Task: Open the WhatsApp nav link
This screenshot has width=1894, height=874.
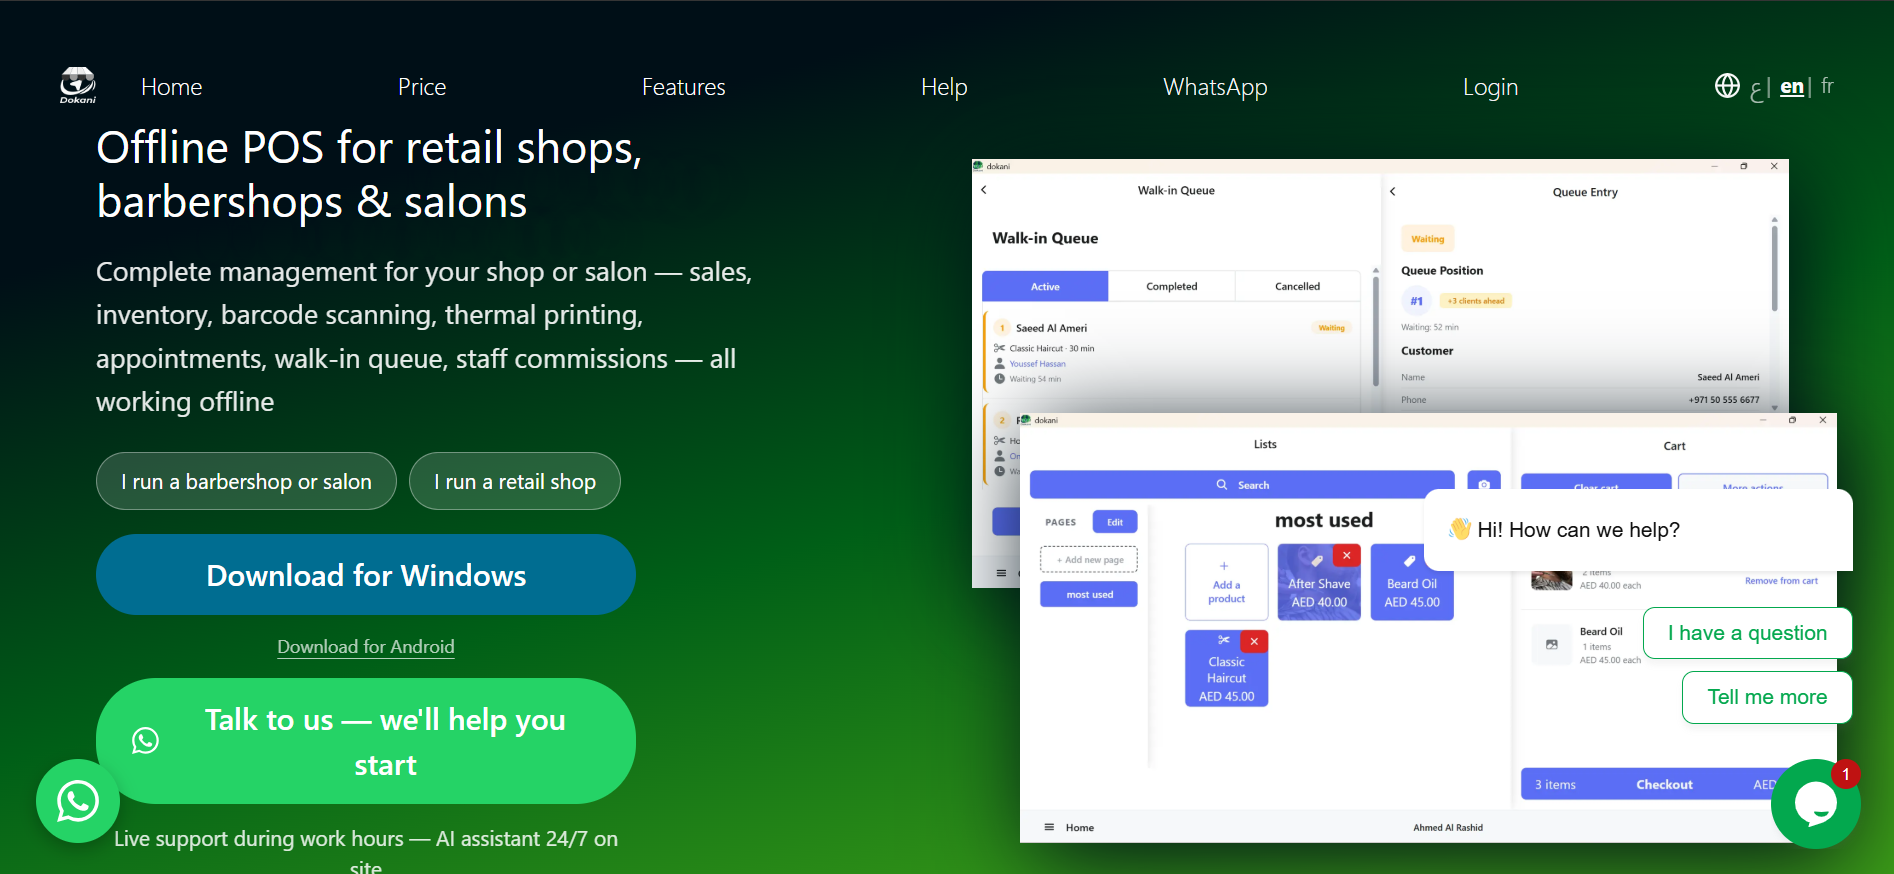Action: pyautogui.click(x=1215, y=87)
